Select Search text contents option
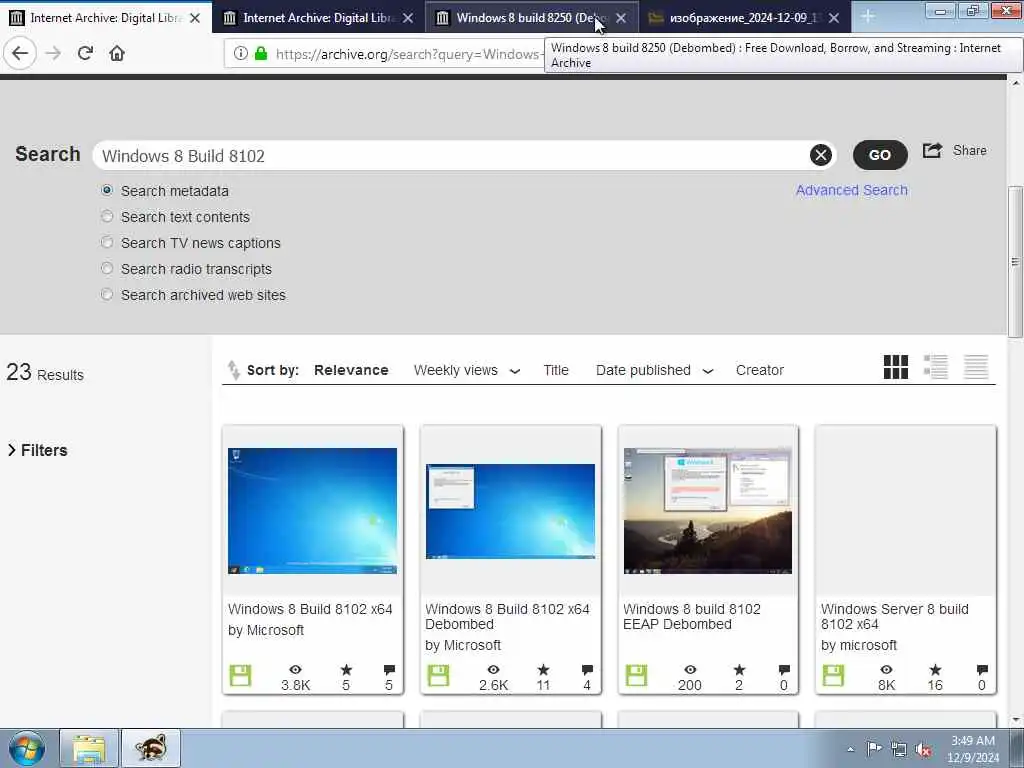1024x768 pixels. point(107,216)
